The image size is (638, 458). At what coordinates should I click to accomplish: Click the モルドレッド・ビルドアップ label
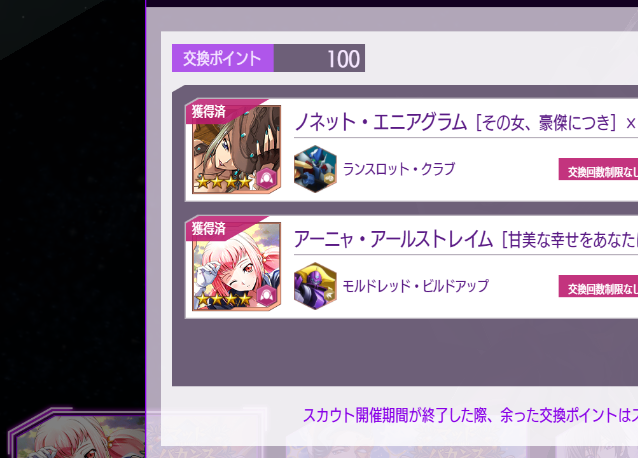[x=415, y=286]
